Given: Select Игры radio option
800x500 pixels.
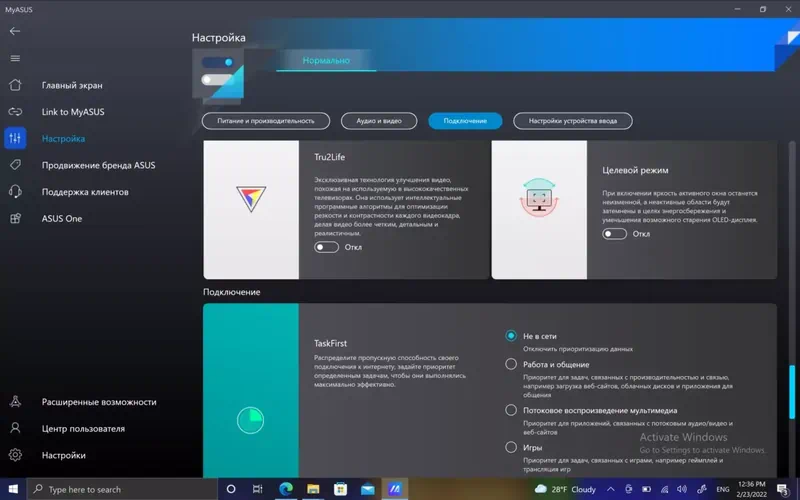Looking at the screenshot, I should 511,447.
